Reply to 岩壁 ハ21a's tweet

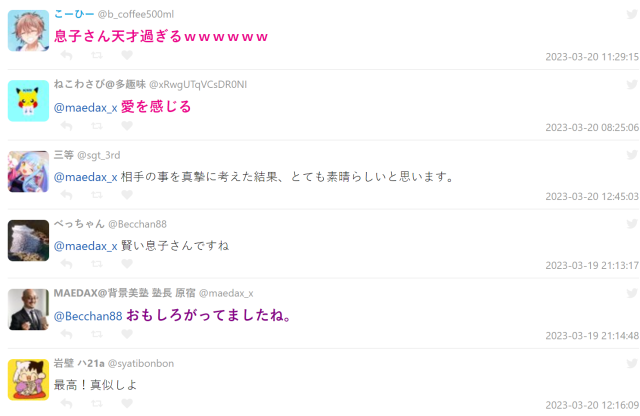click(67, 404)
